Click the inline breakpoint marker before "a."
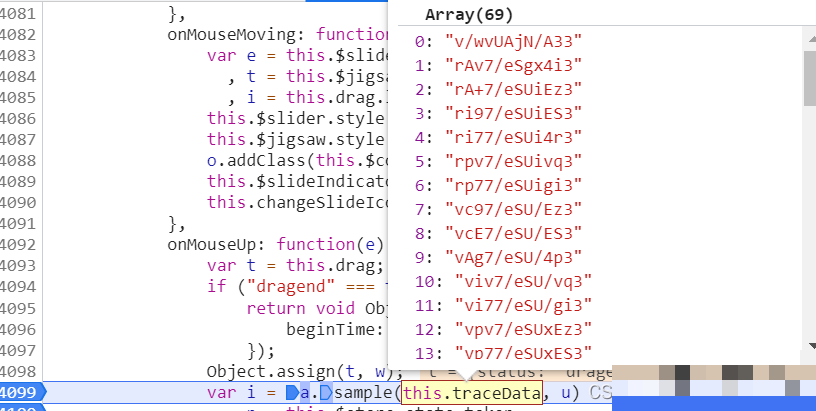 pos(292,392)
